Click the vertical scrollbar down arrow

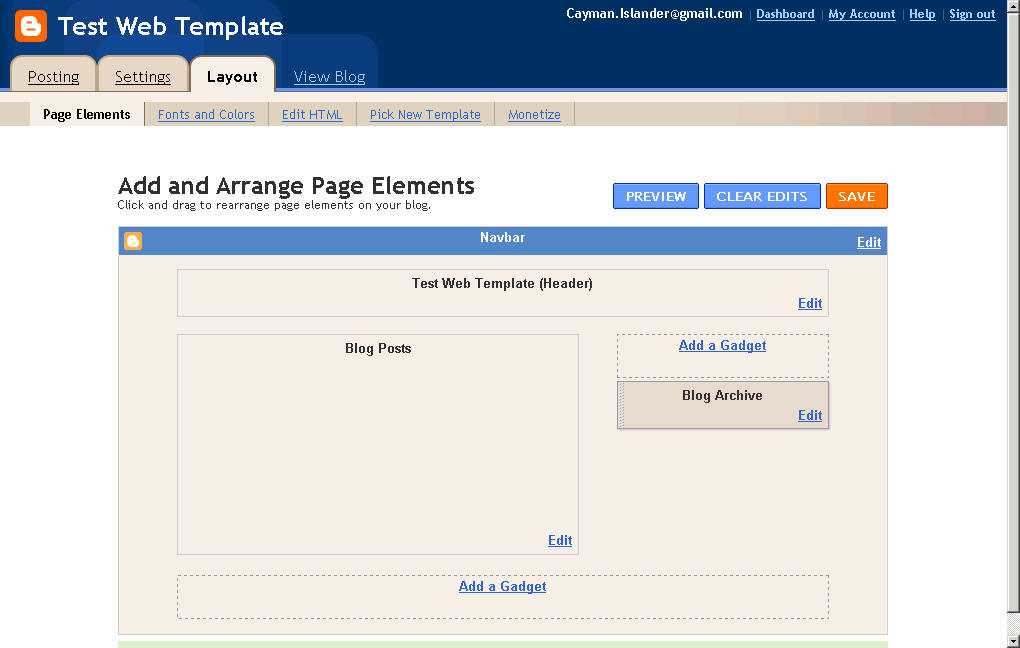(1013, 641)
